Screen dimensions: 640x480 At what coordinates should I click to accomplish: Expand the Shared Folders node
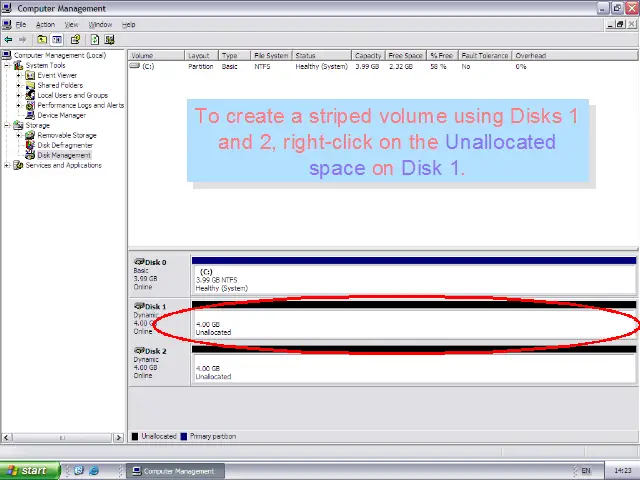[x=18, y=85]
